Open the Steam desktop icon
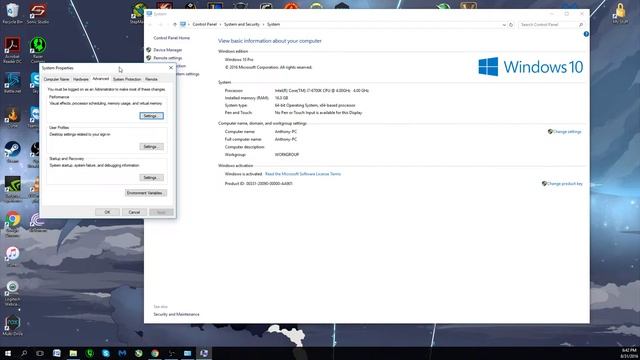 (12, 152)
